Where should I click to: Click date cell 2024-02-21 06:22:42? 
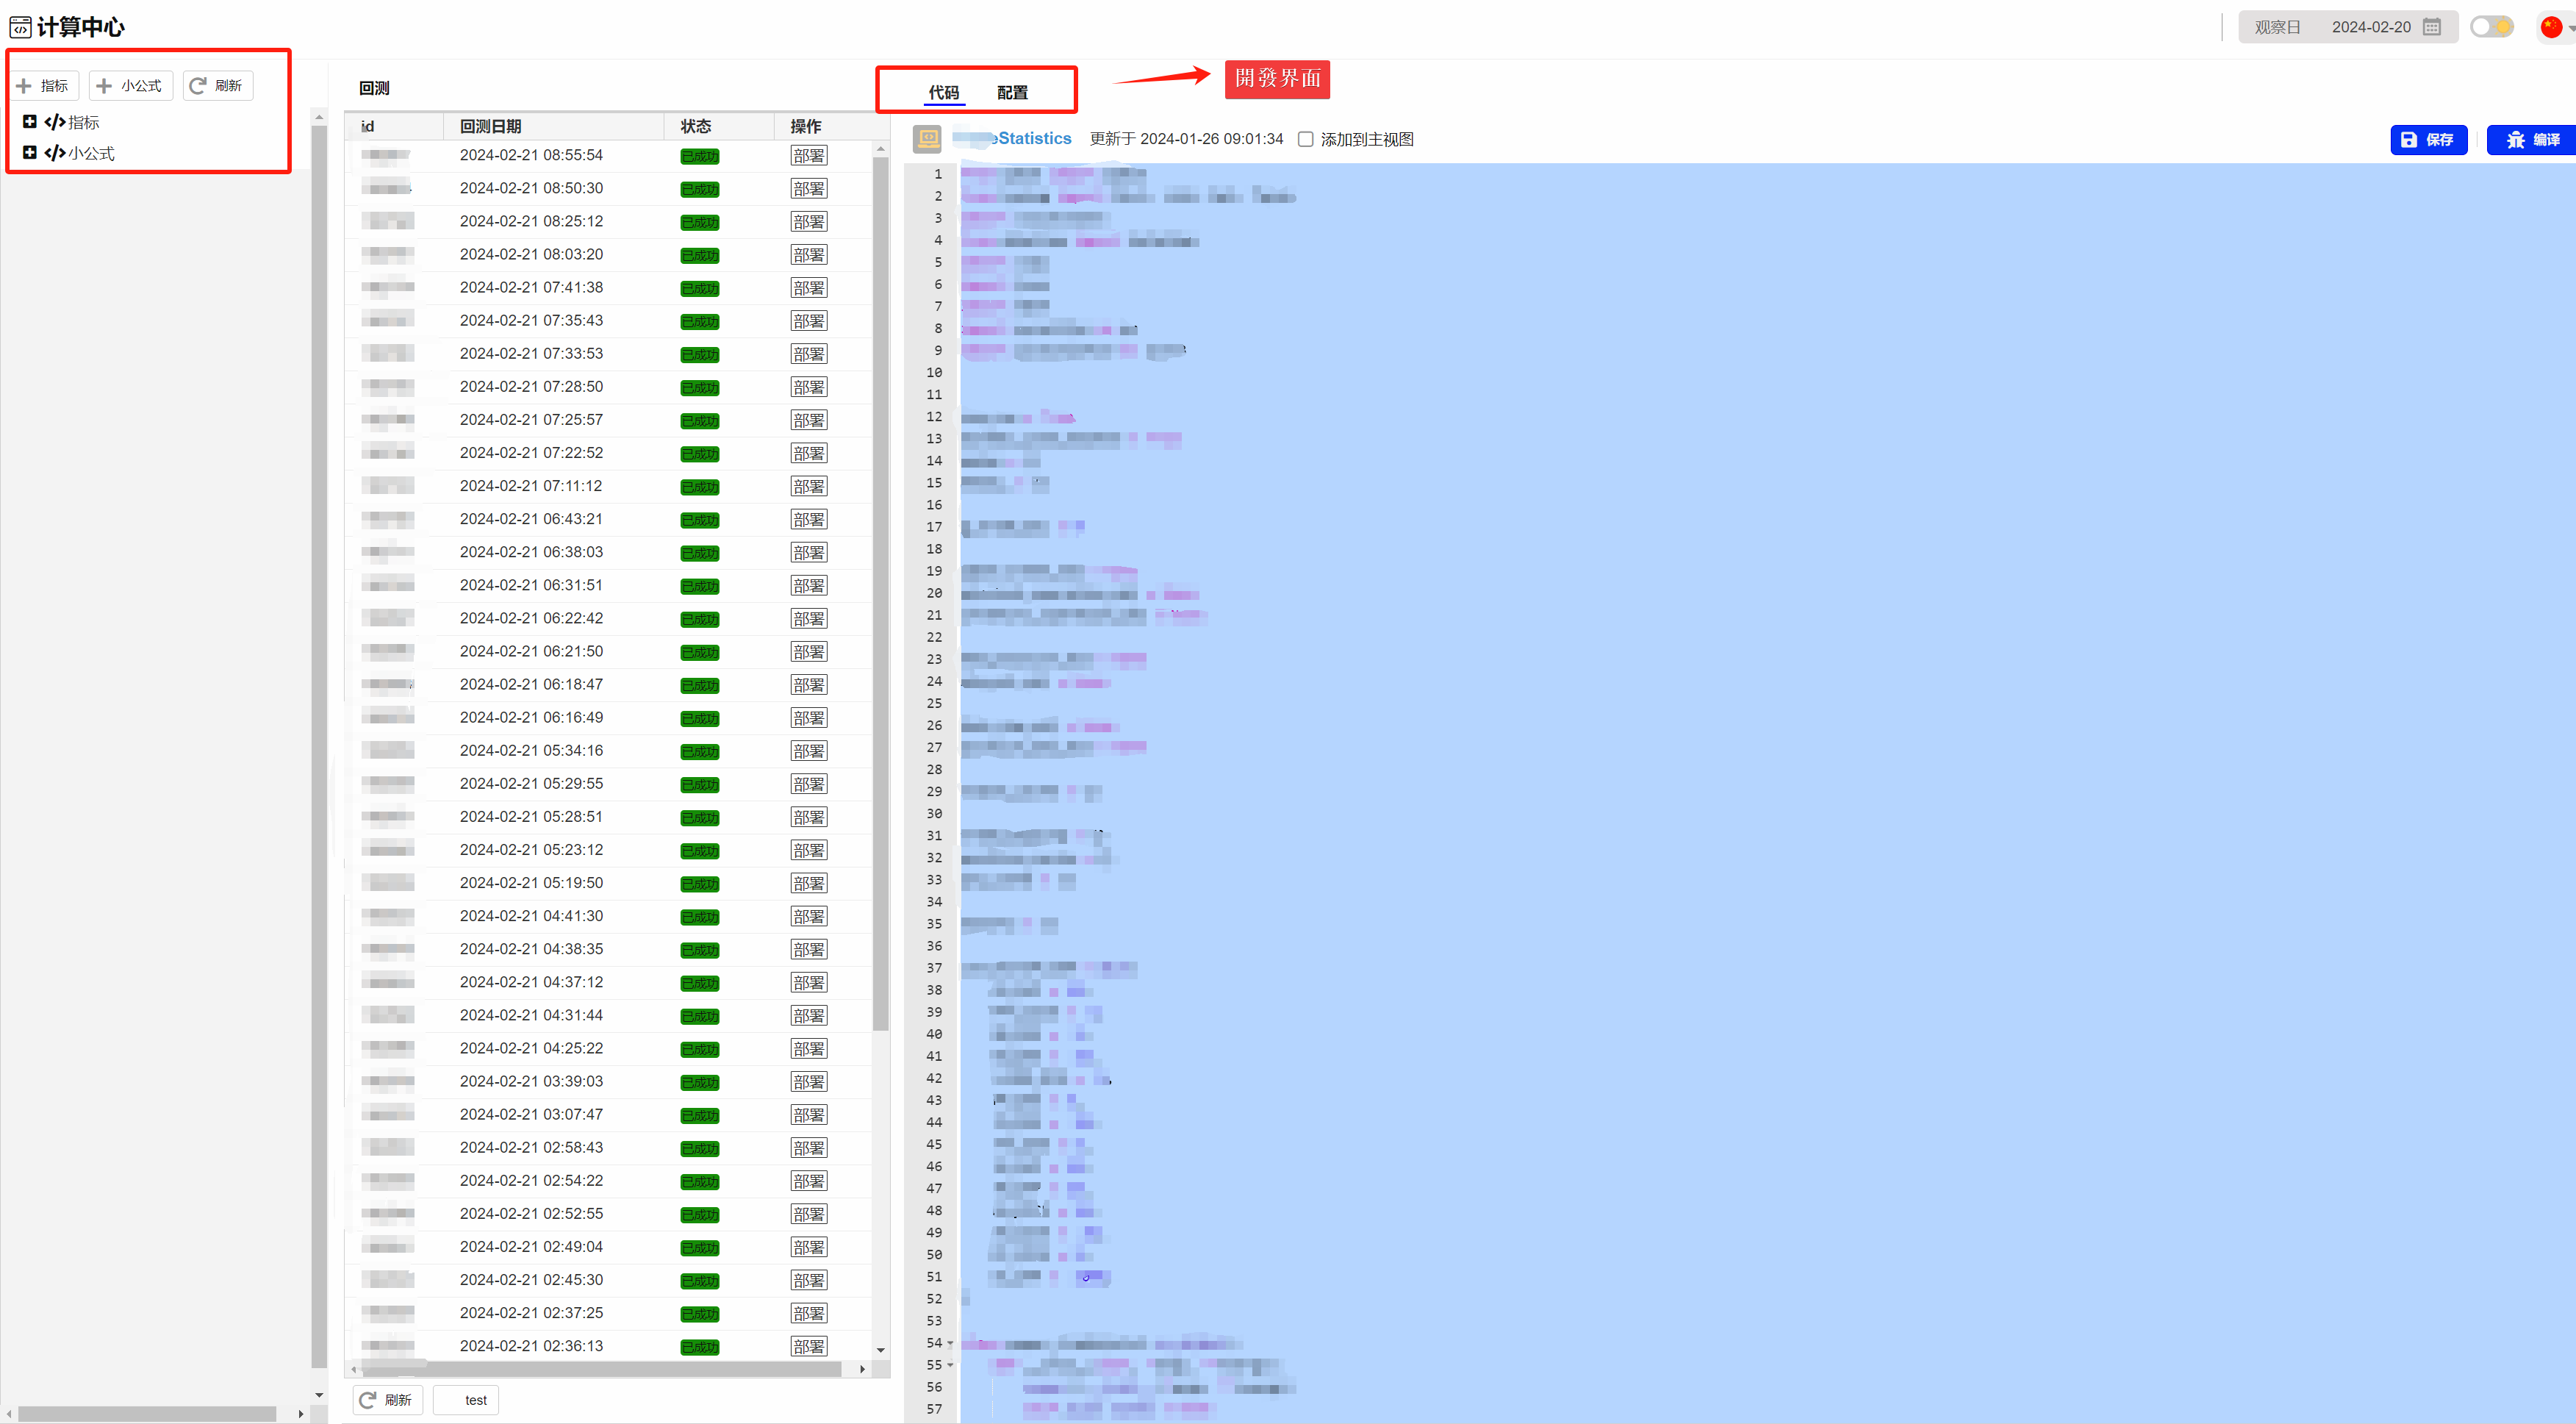pyautogui.click(x=531, y=619)
